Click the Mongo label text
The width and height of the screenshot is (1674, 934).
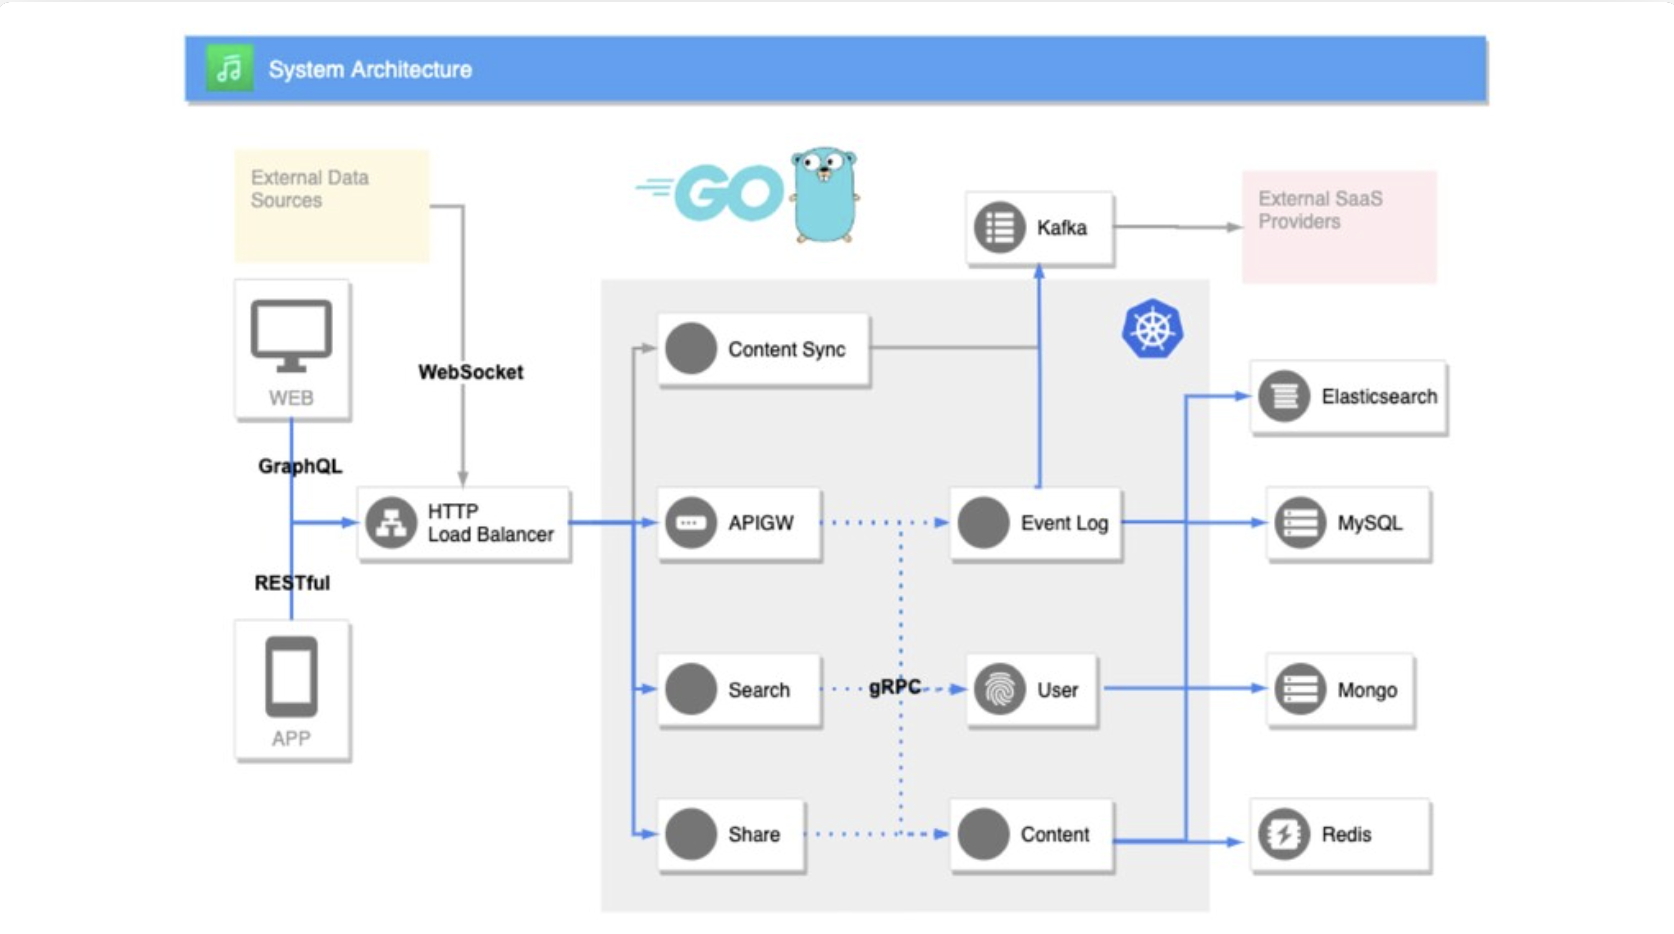coord(1367,690)
